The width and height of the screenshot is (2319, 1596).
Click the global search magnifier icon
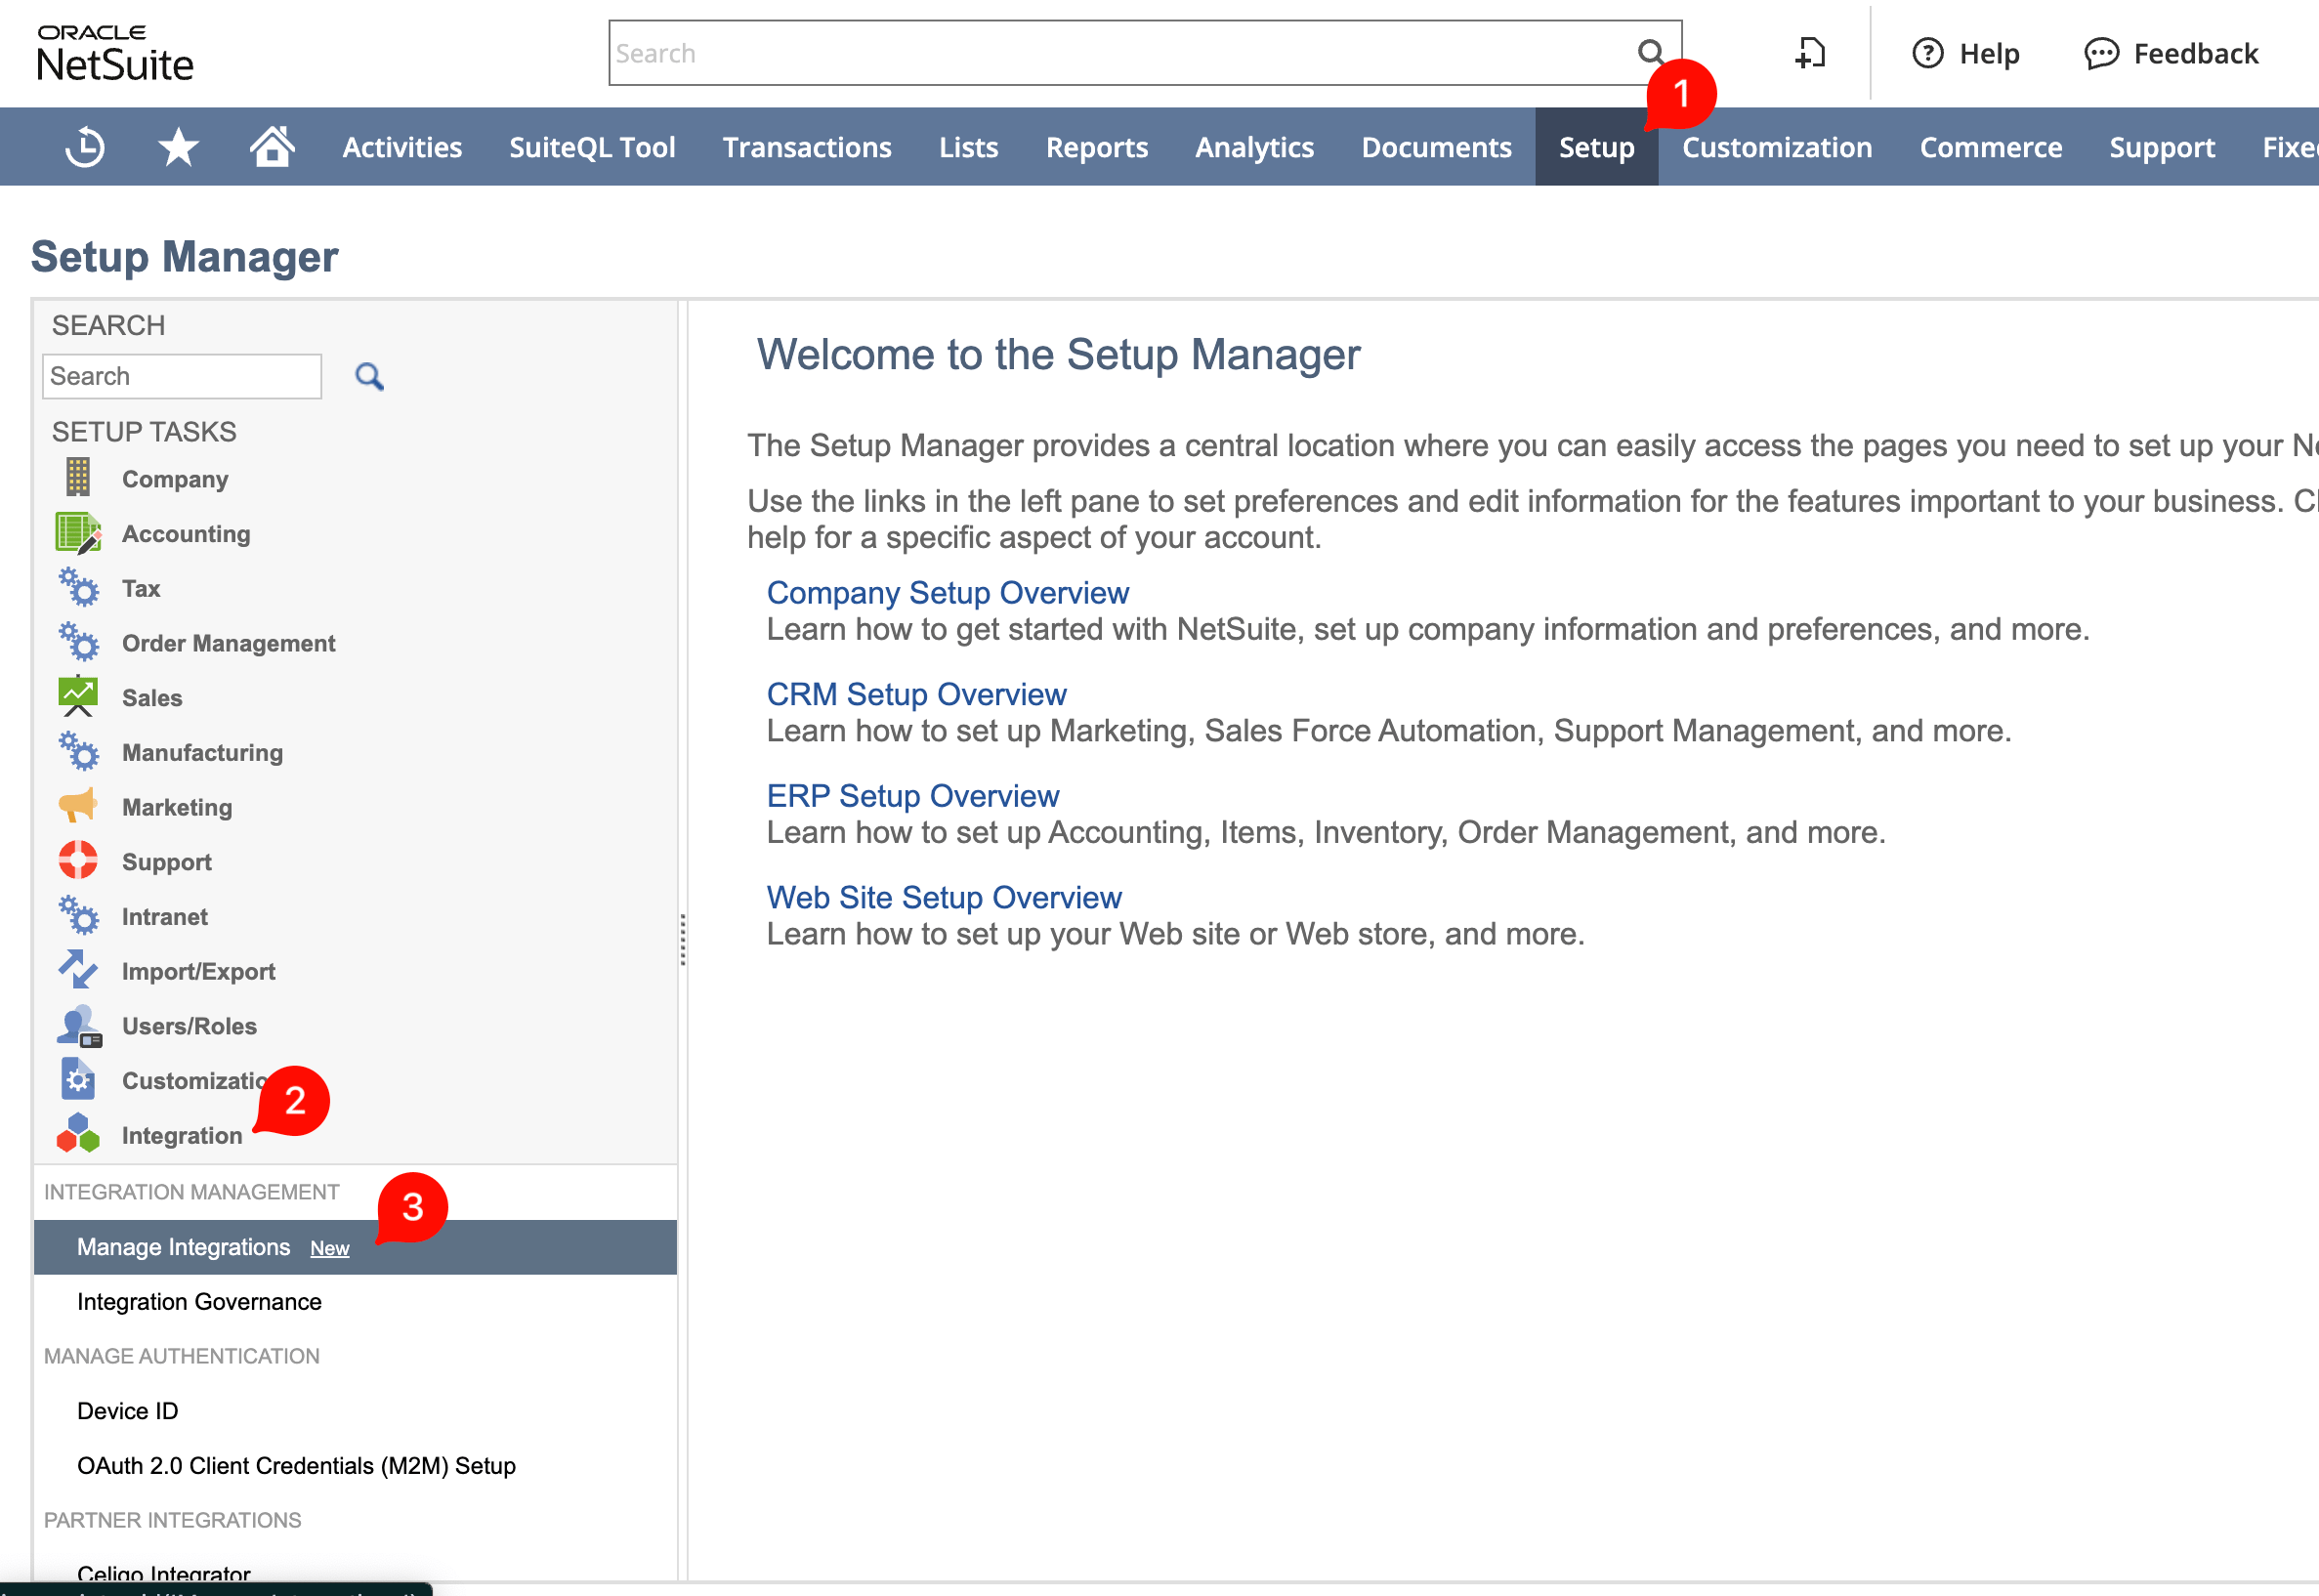pos(1651,52)
